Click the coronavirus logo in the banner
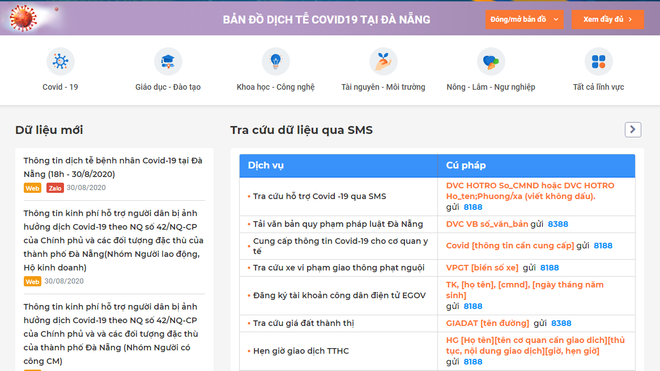Image resolution: width=660 pixels, height=371 pixels. pos(24,18)
